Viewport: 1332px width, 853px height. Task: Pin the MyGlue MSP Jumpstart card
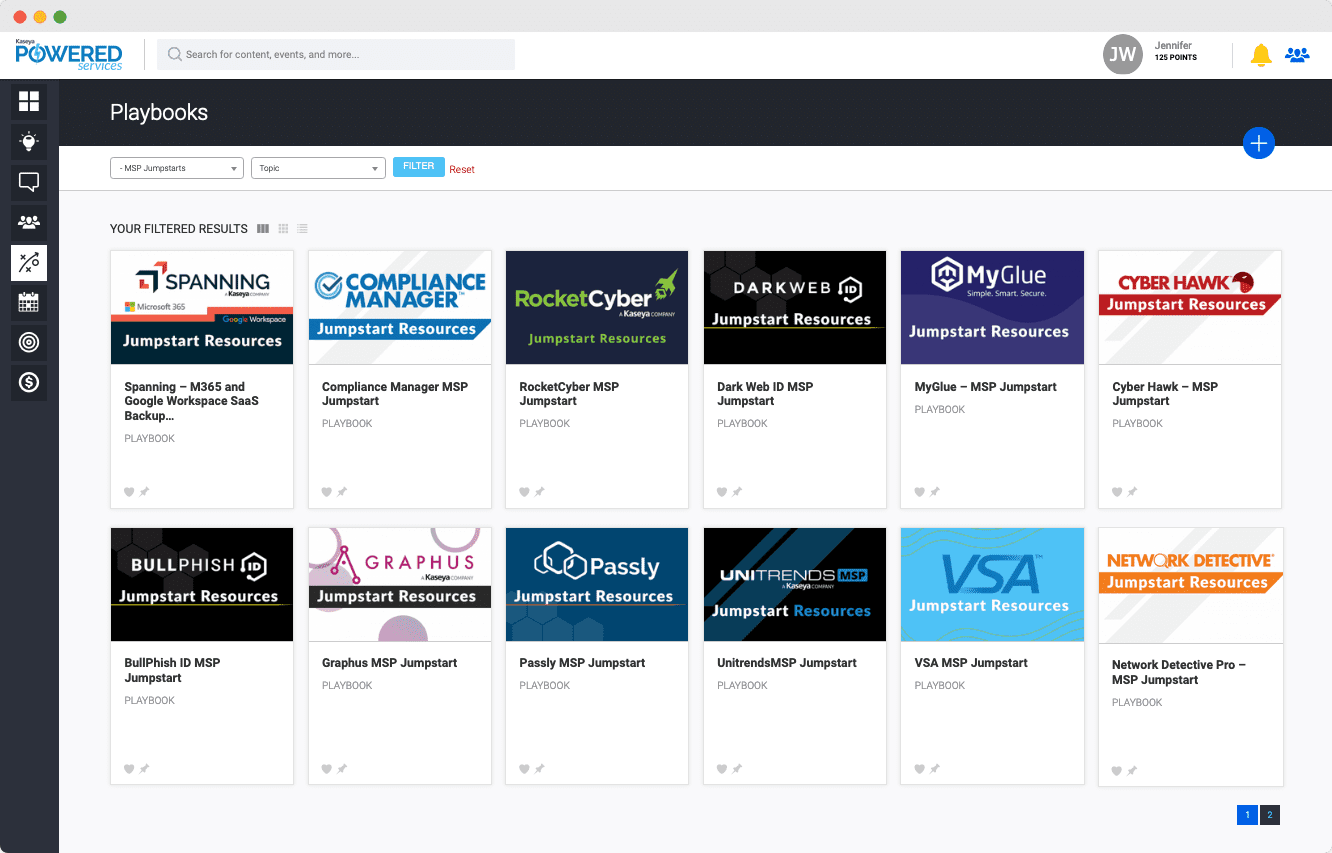tap(935, 492)
